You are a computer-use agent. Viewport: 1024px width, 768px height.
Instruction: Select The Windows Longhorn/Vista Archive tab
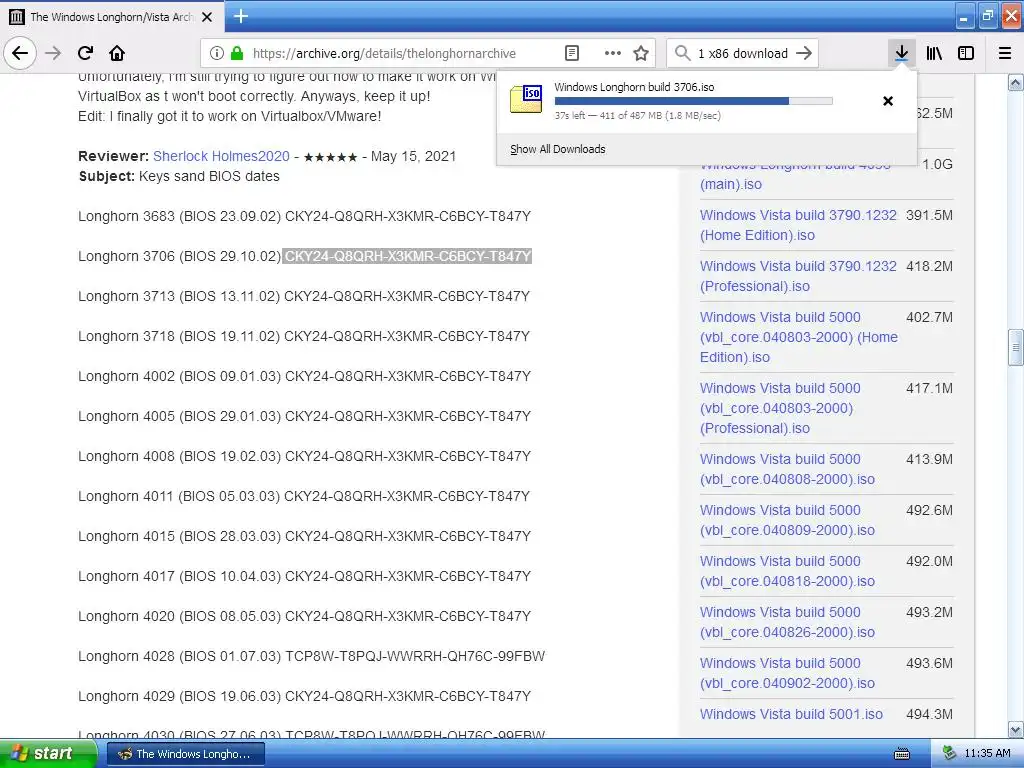[x=112, y=17]
